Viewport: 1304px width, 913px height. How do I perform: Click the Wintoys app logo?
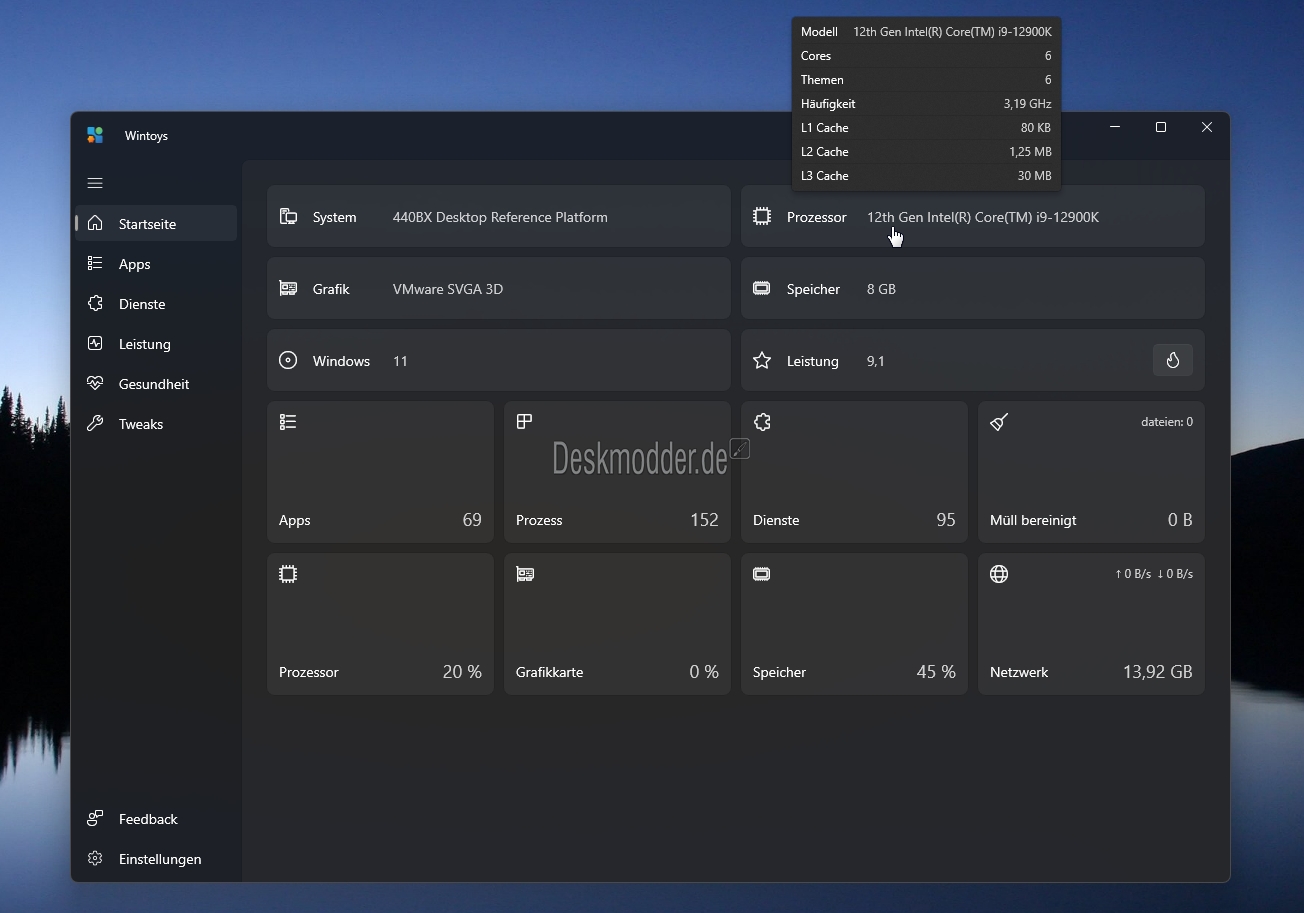tap(95, 135)
